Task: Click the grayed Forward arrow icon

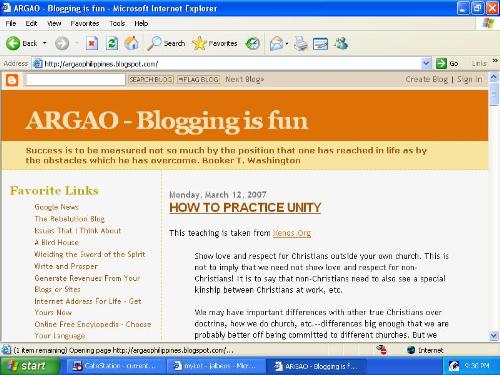Action: click(x=62, y=43)
